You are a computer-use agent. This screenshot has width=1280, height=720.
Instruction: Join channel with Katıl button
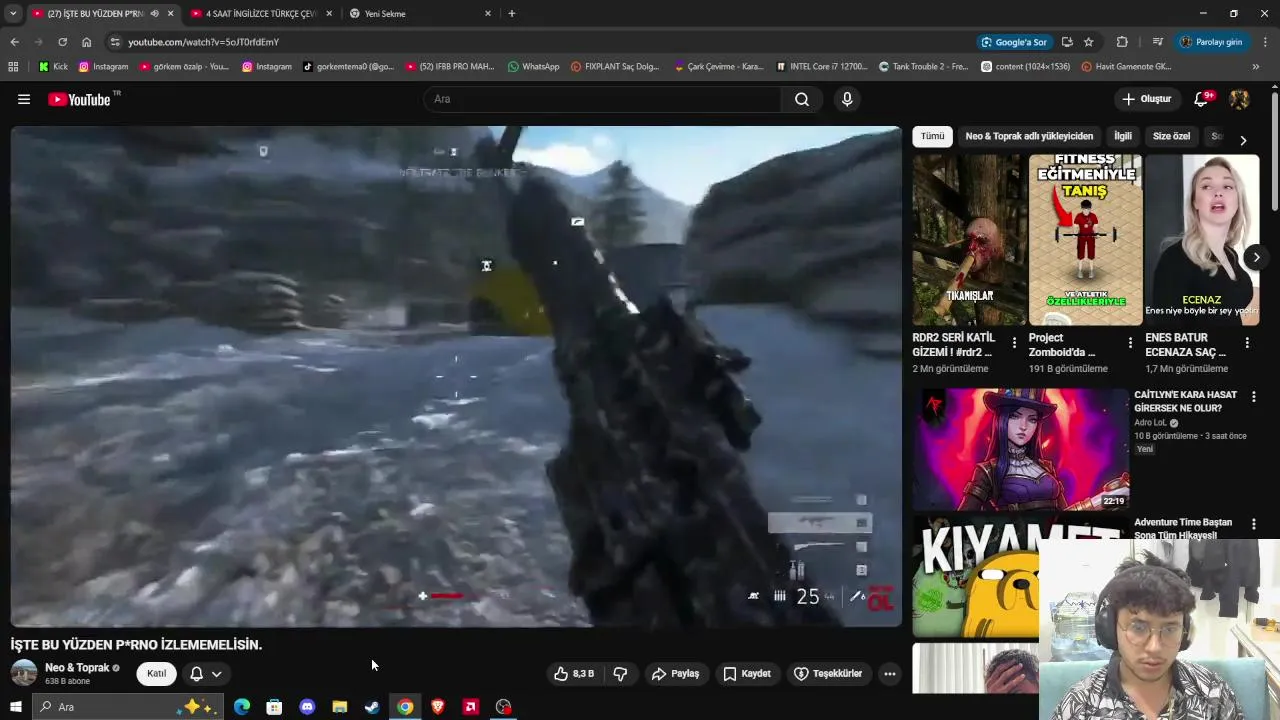click(x=157, y=674)
